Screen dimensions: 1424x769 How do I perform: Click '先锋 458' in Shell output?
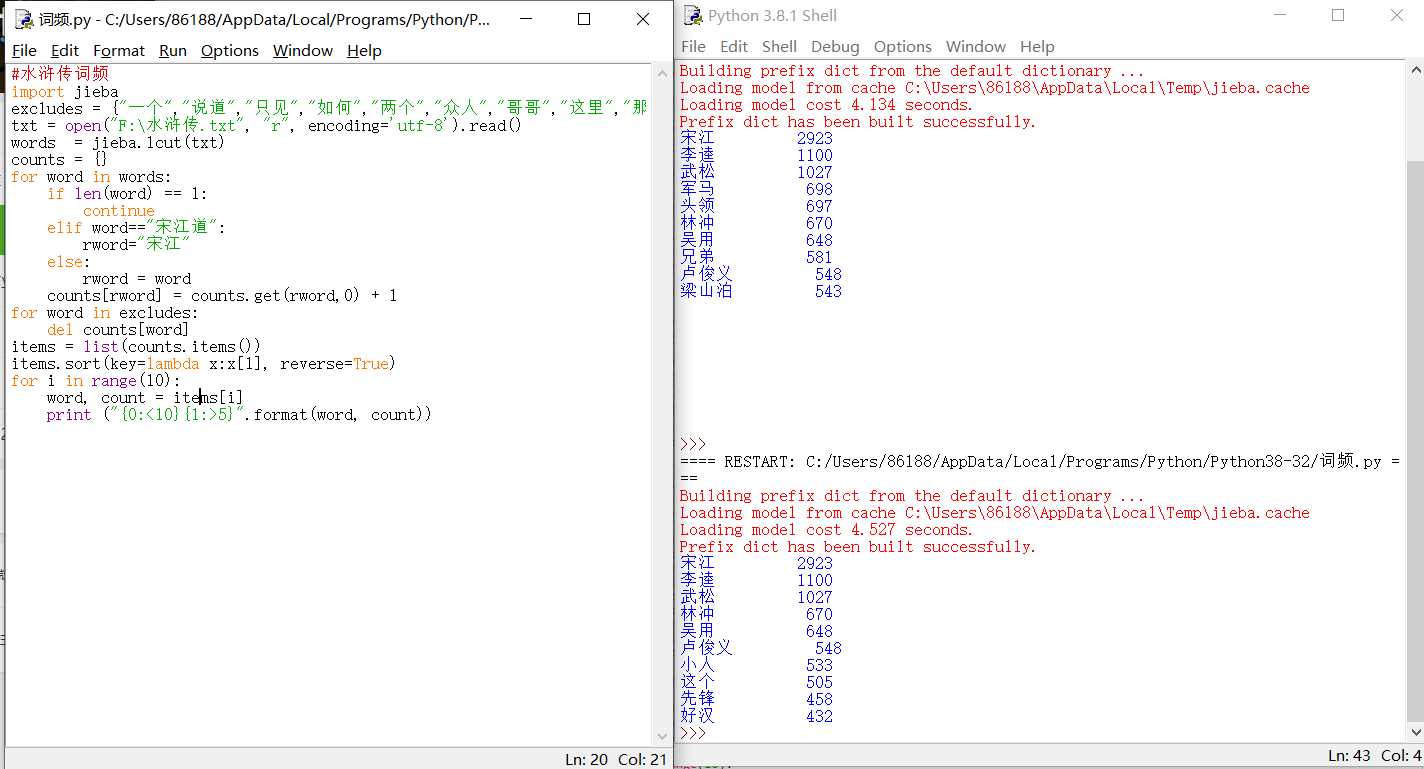tap(756, 699)
